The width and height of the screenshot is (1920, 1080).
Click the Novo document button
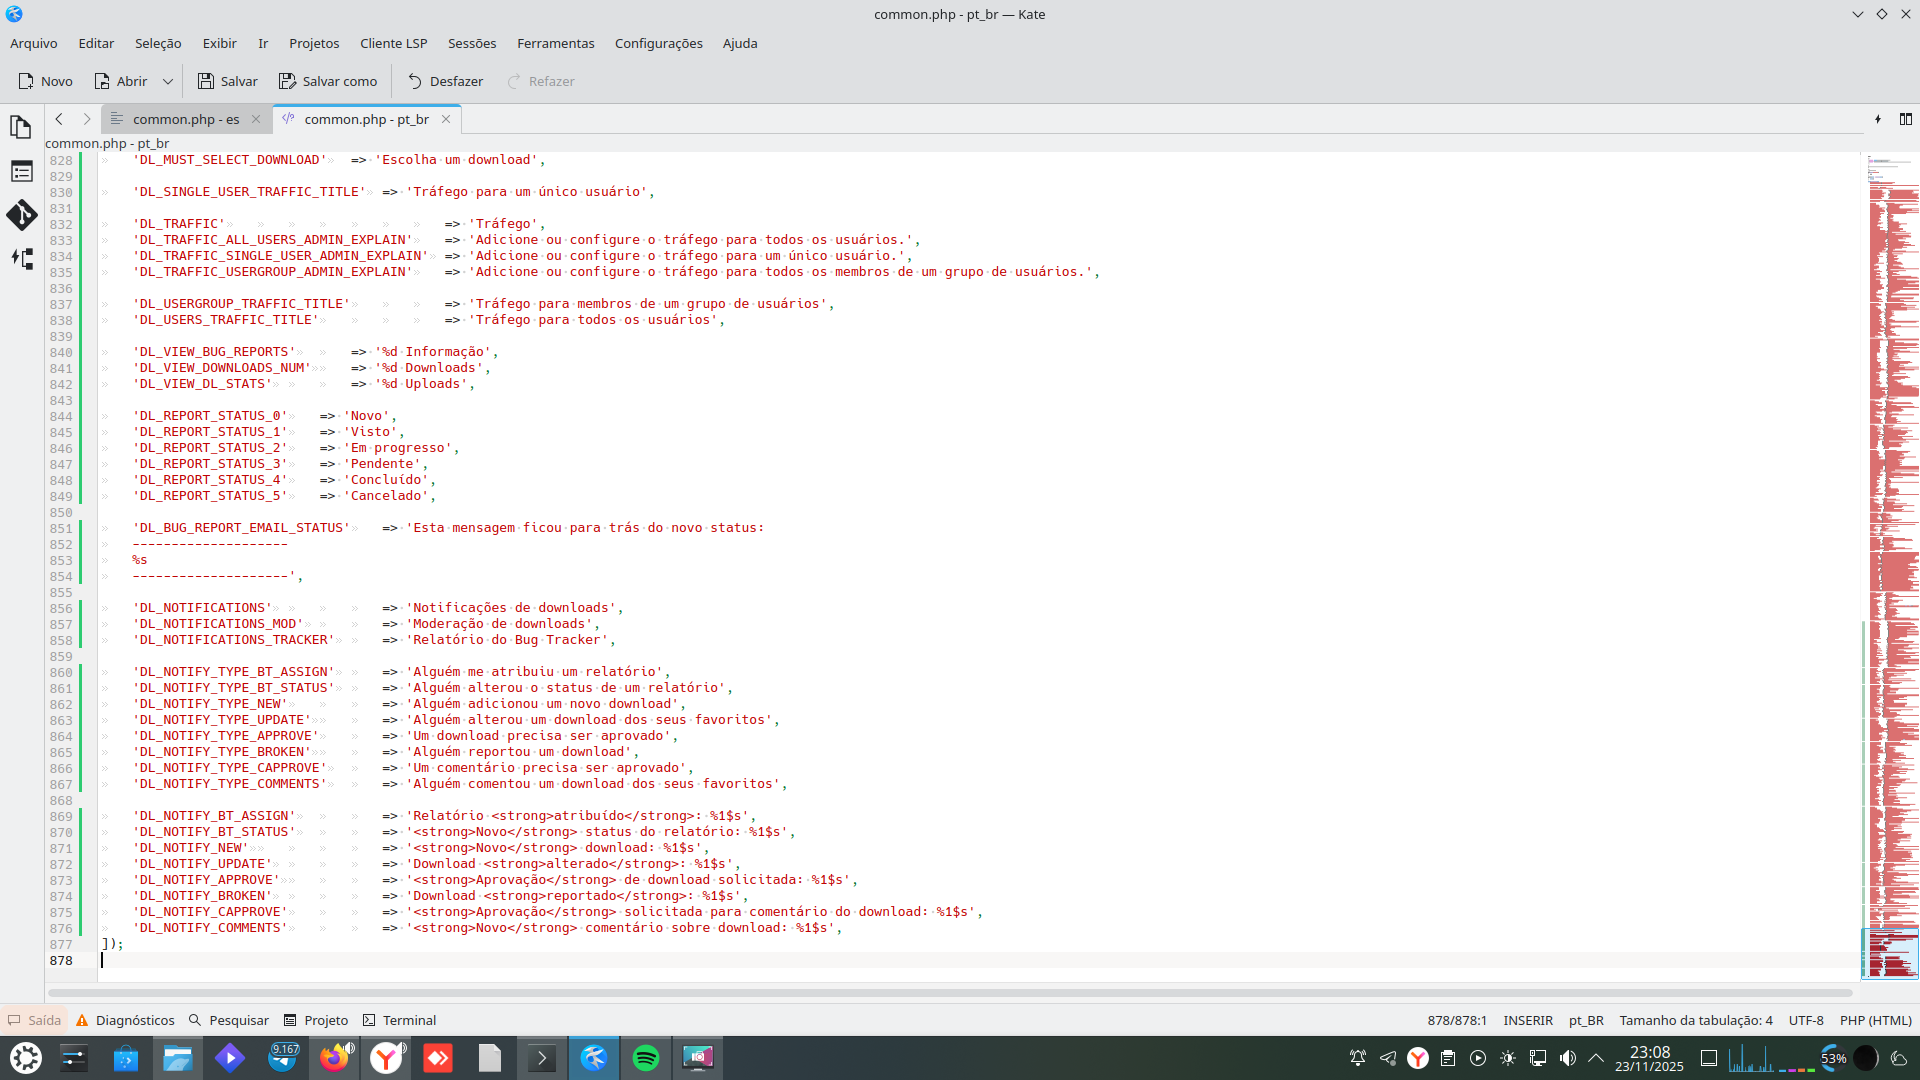click(x=45, y=81)
